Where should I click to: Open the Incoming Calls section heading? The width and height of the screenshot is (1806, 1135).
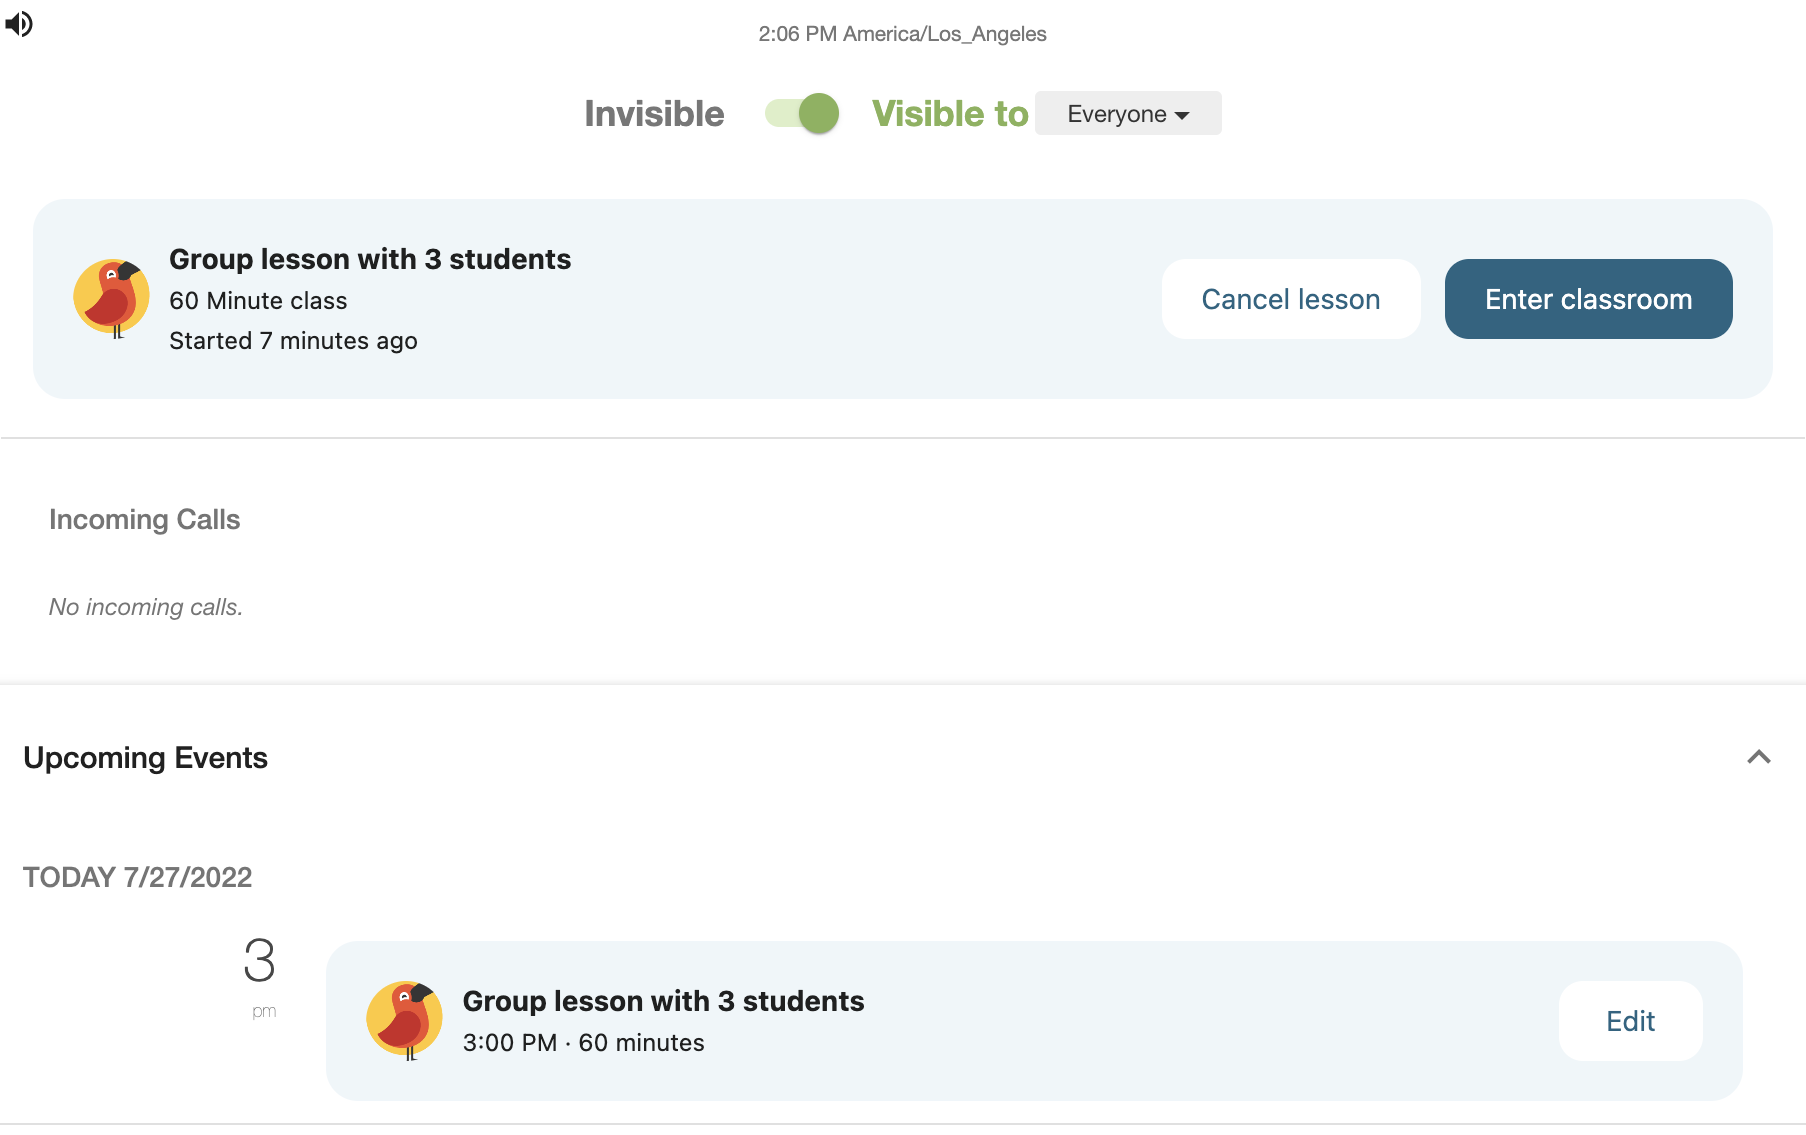[145, 520]
